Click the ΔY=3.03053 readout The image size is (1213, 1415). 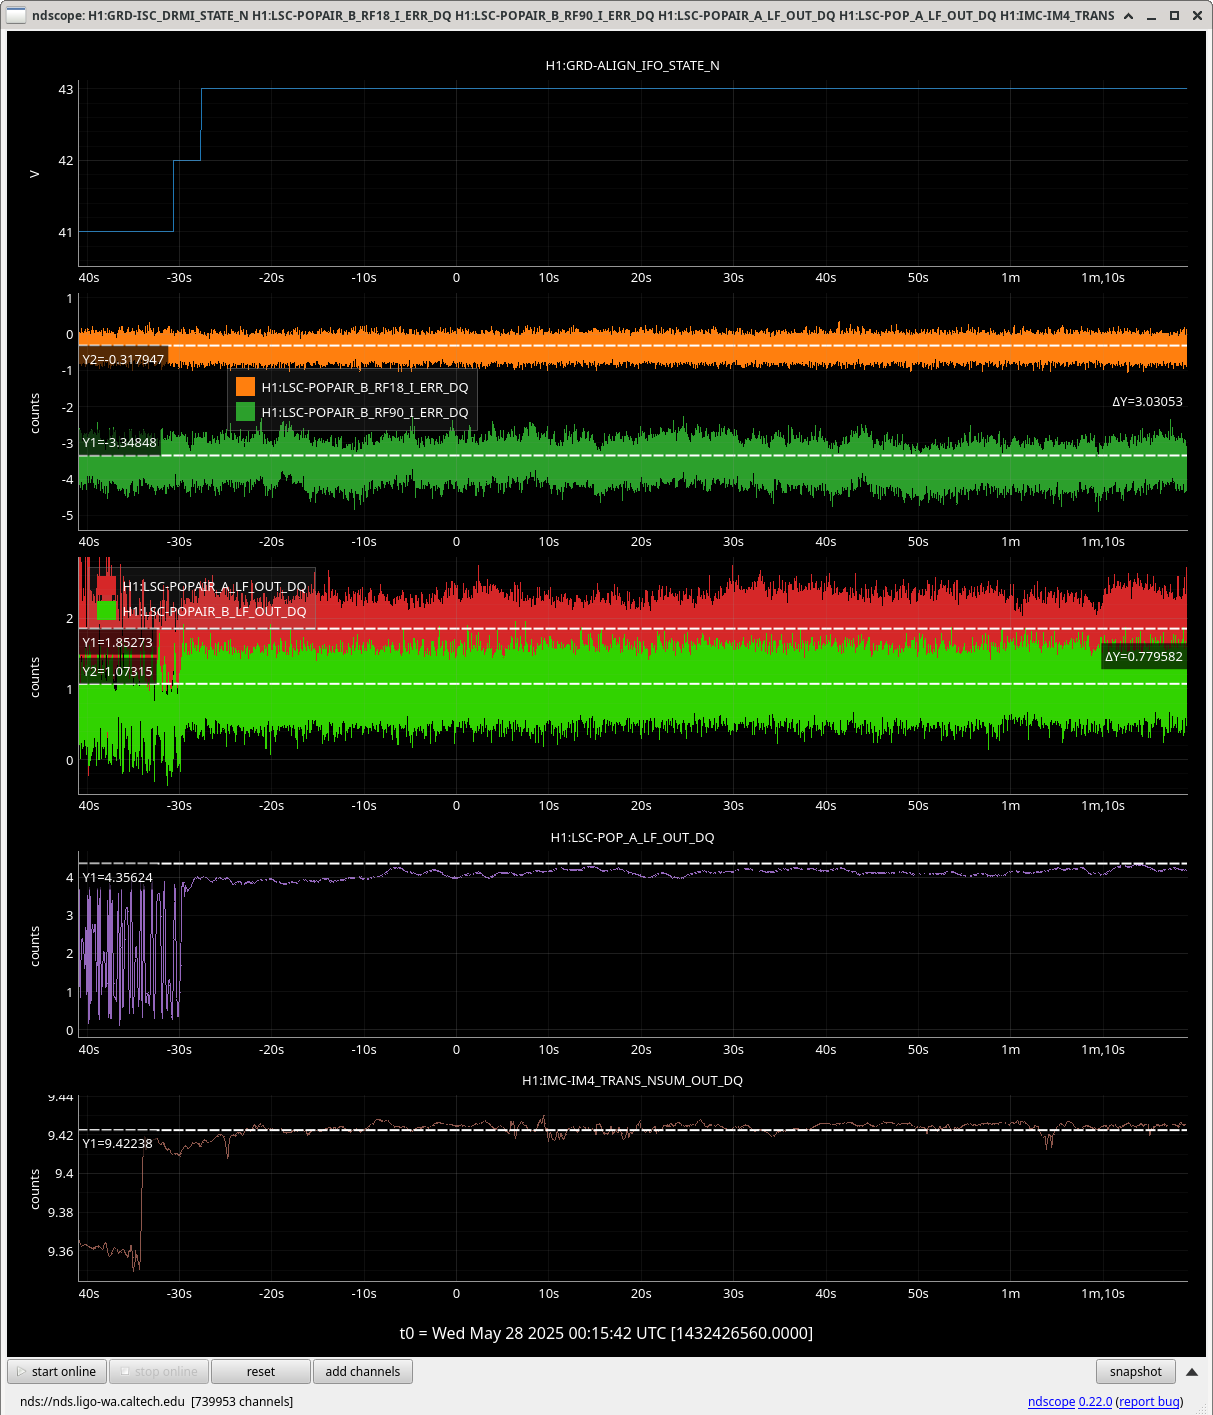(x=1147, y=401)
